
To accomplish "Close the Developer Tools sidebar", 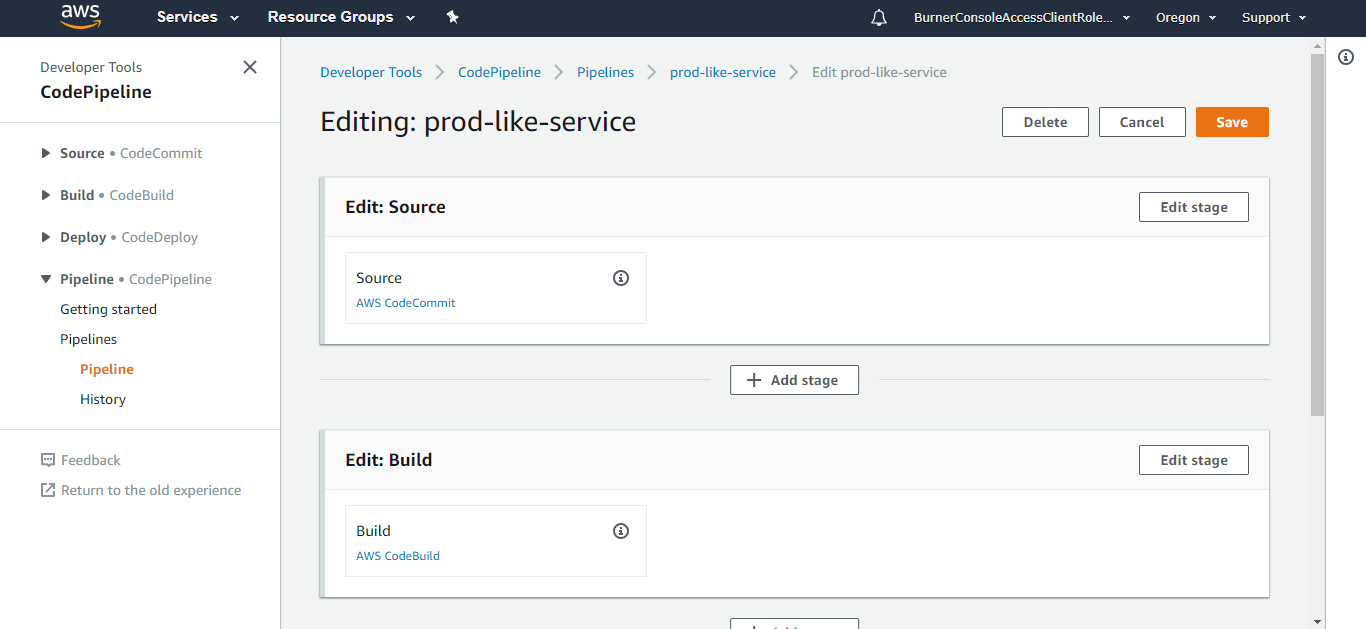I will (250, 67).
